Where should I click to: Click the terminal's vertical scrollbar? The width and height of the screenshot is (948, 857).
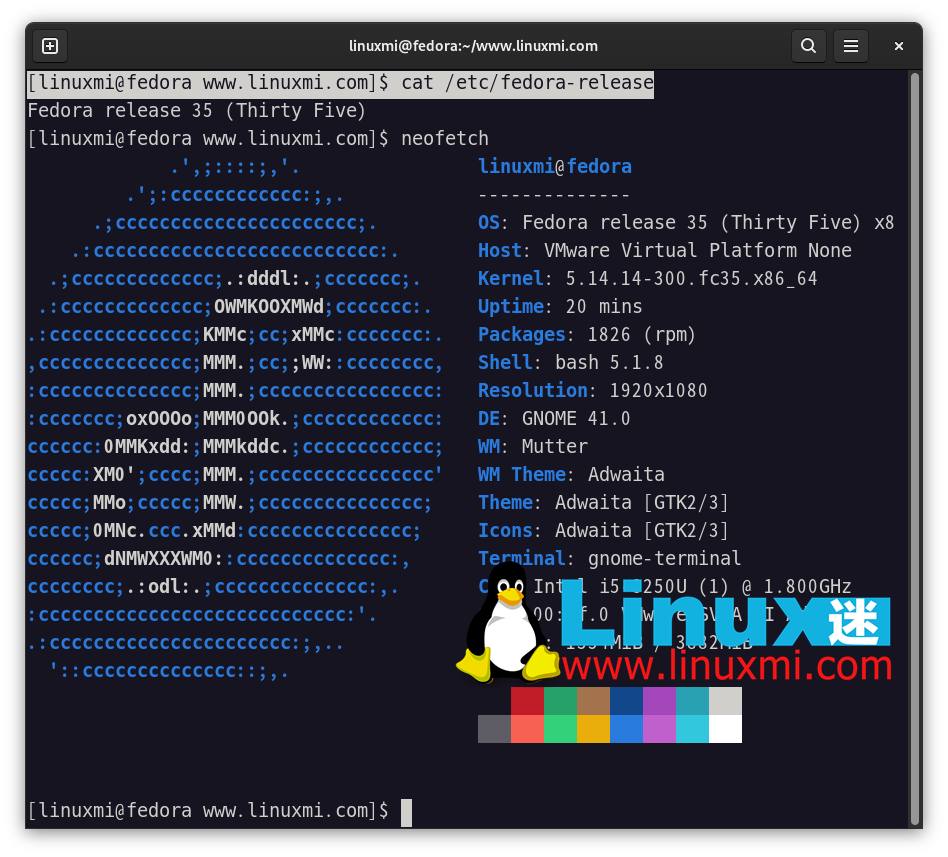(915, 449)
